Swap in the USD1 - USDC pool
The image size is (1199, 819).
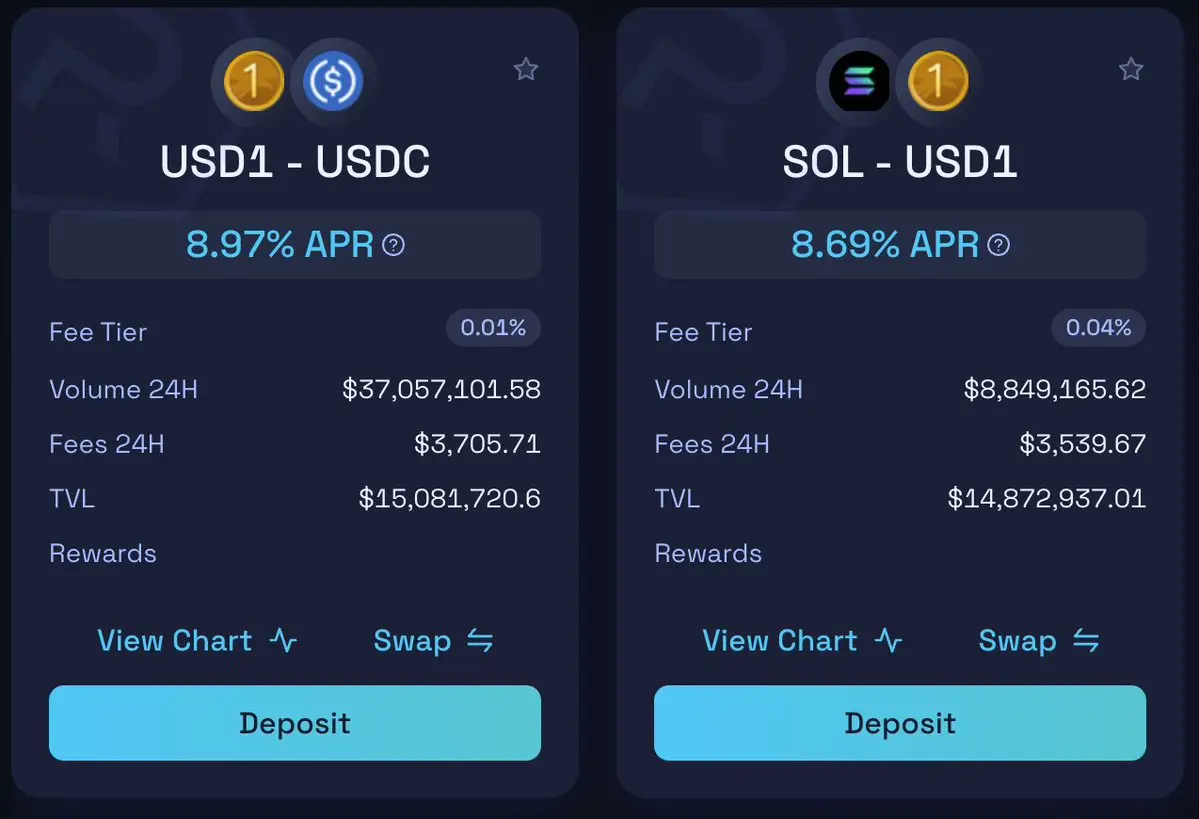pyautogui.click(x=433, y=641)
